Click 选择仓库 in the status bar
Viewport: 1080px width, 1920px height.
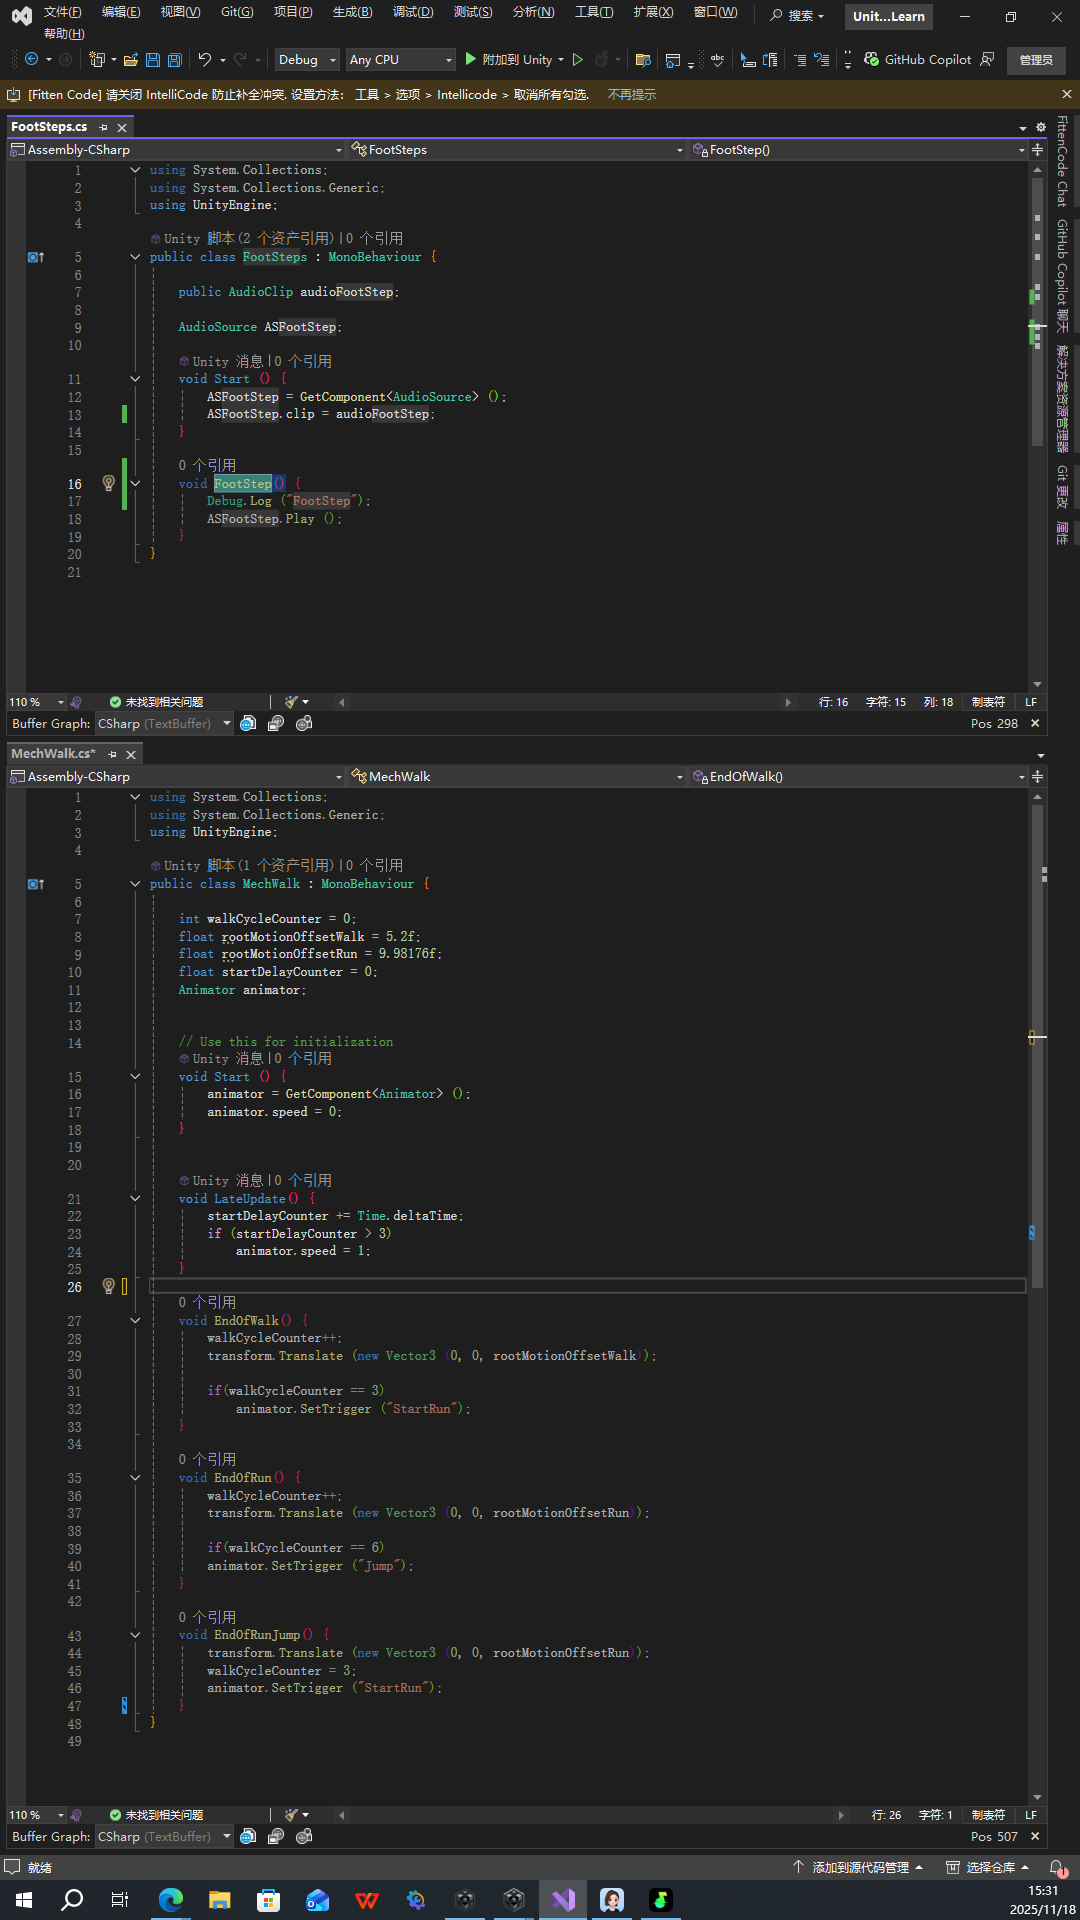[x=989, y=1867]
